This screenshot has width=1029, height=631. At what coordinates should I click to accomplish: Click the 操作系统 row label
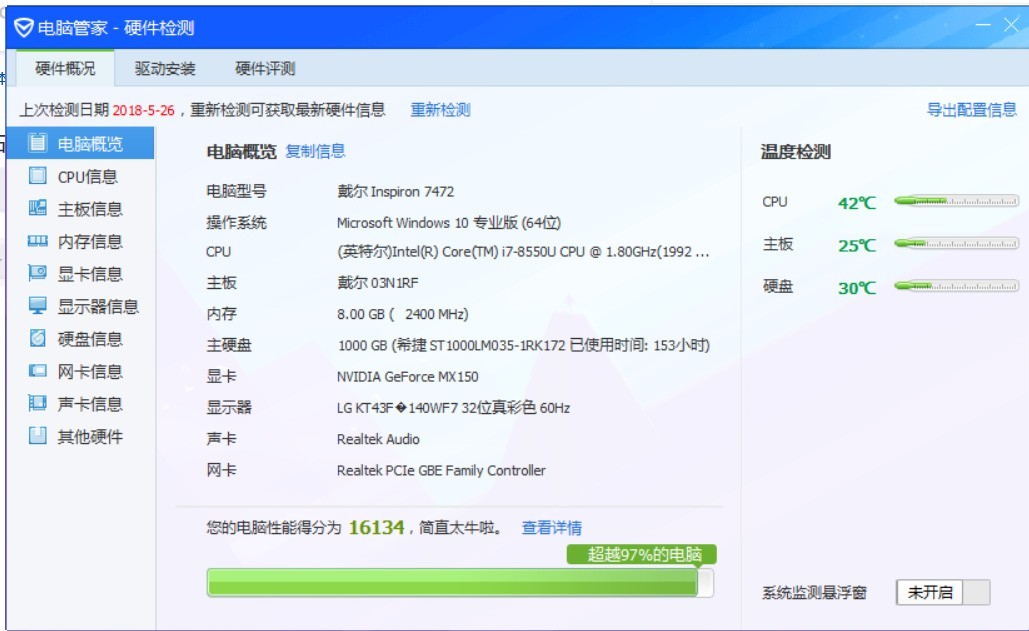pyautogui.click(x=236, y=223)
